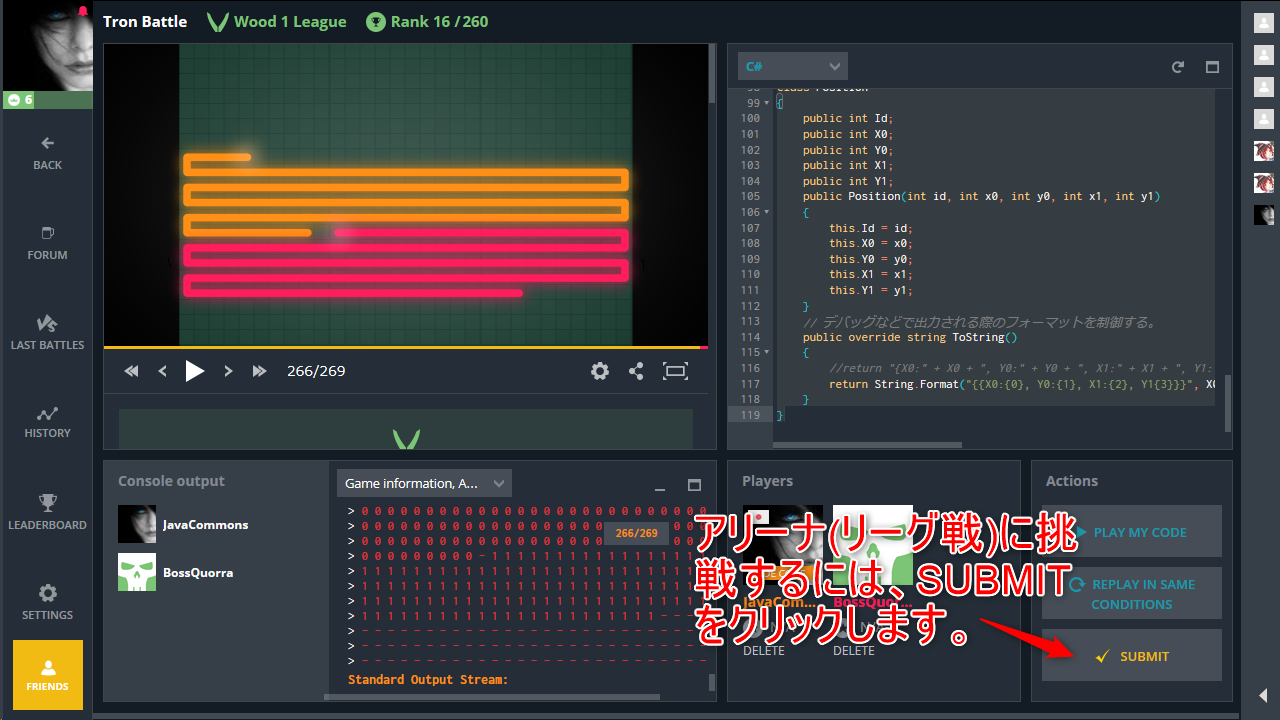The image size is (1280, 720).
Task: Skip to the last frame with fast-forward icon
Action: tap(260, 371)
